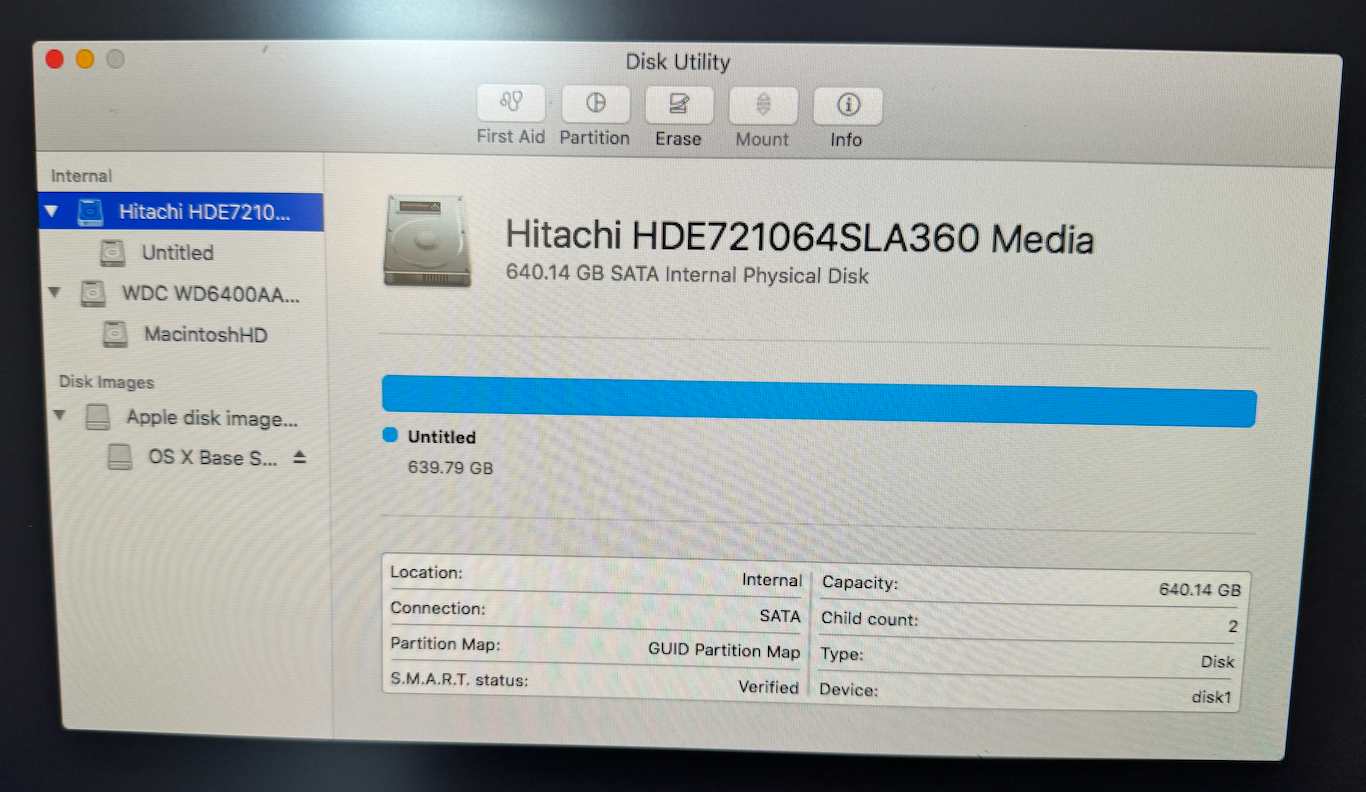Collapse the WDC WD6400AA disk entry
This screenshot has height=792, width=1366.
click(57, 293)
